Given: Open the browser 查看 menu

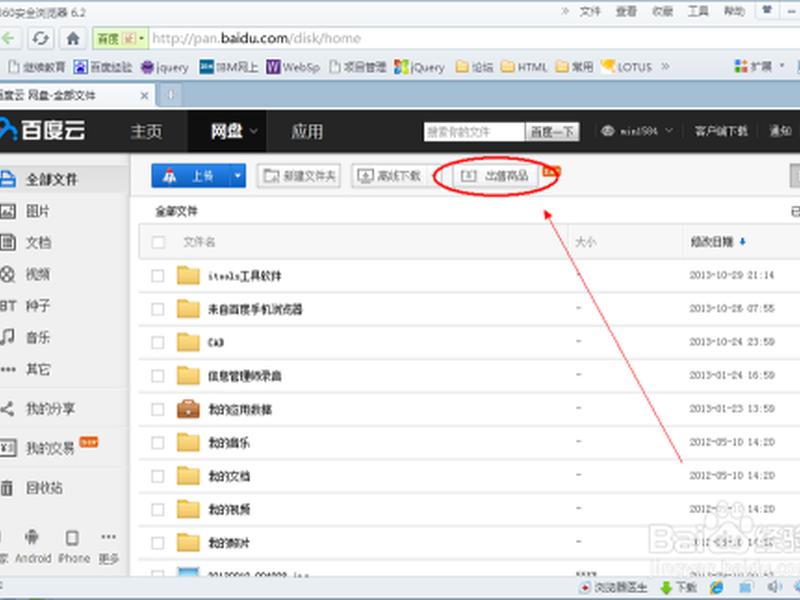Looking at the screenshot, I should click(x=626, y=11).
